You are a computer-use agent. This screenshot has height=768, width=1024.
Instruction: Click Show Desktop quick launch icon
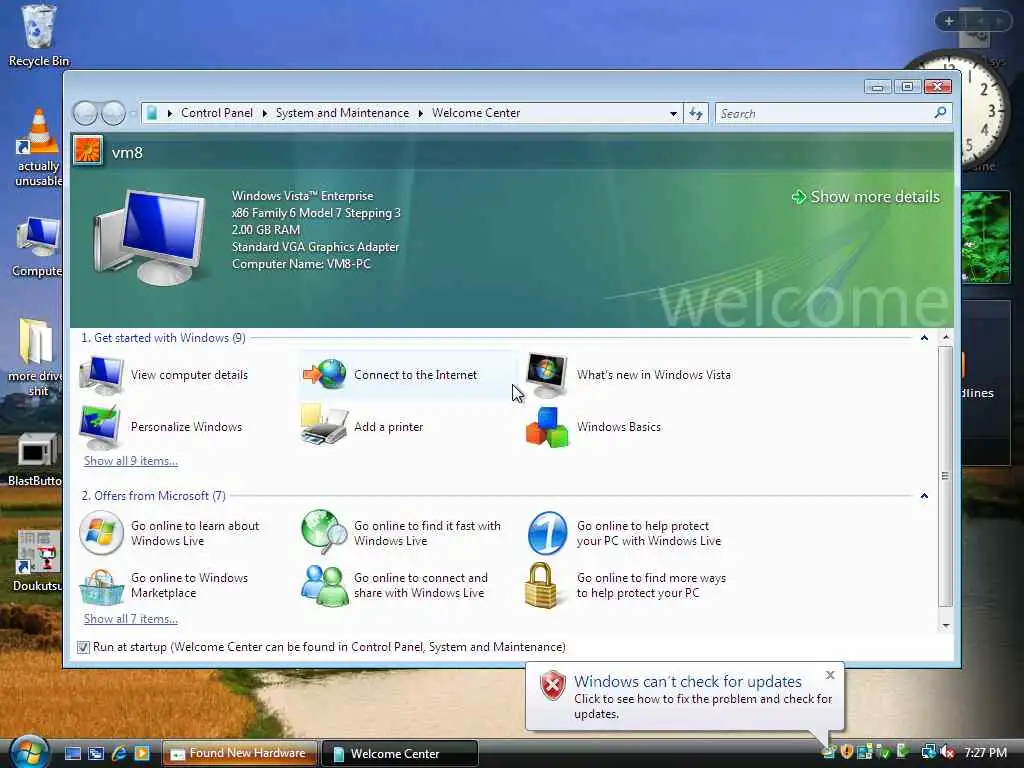(73, 753)
